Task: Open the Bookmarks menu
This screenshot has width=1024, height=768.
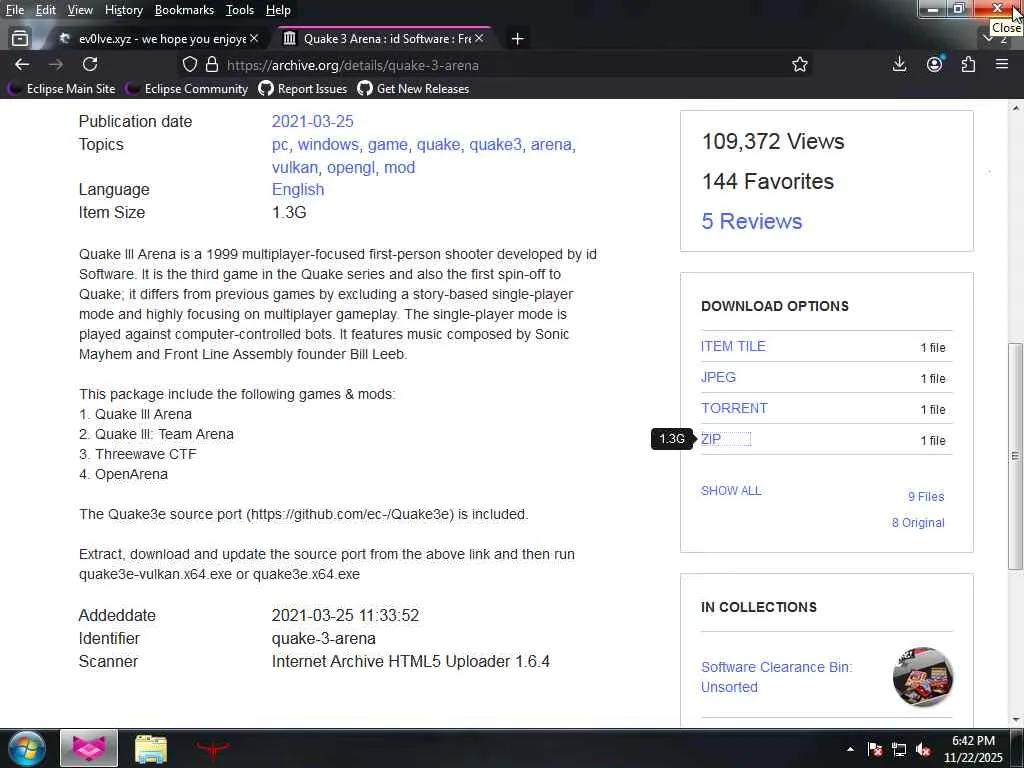Action: coord(184,10)
